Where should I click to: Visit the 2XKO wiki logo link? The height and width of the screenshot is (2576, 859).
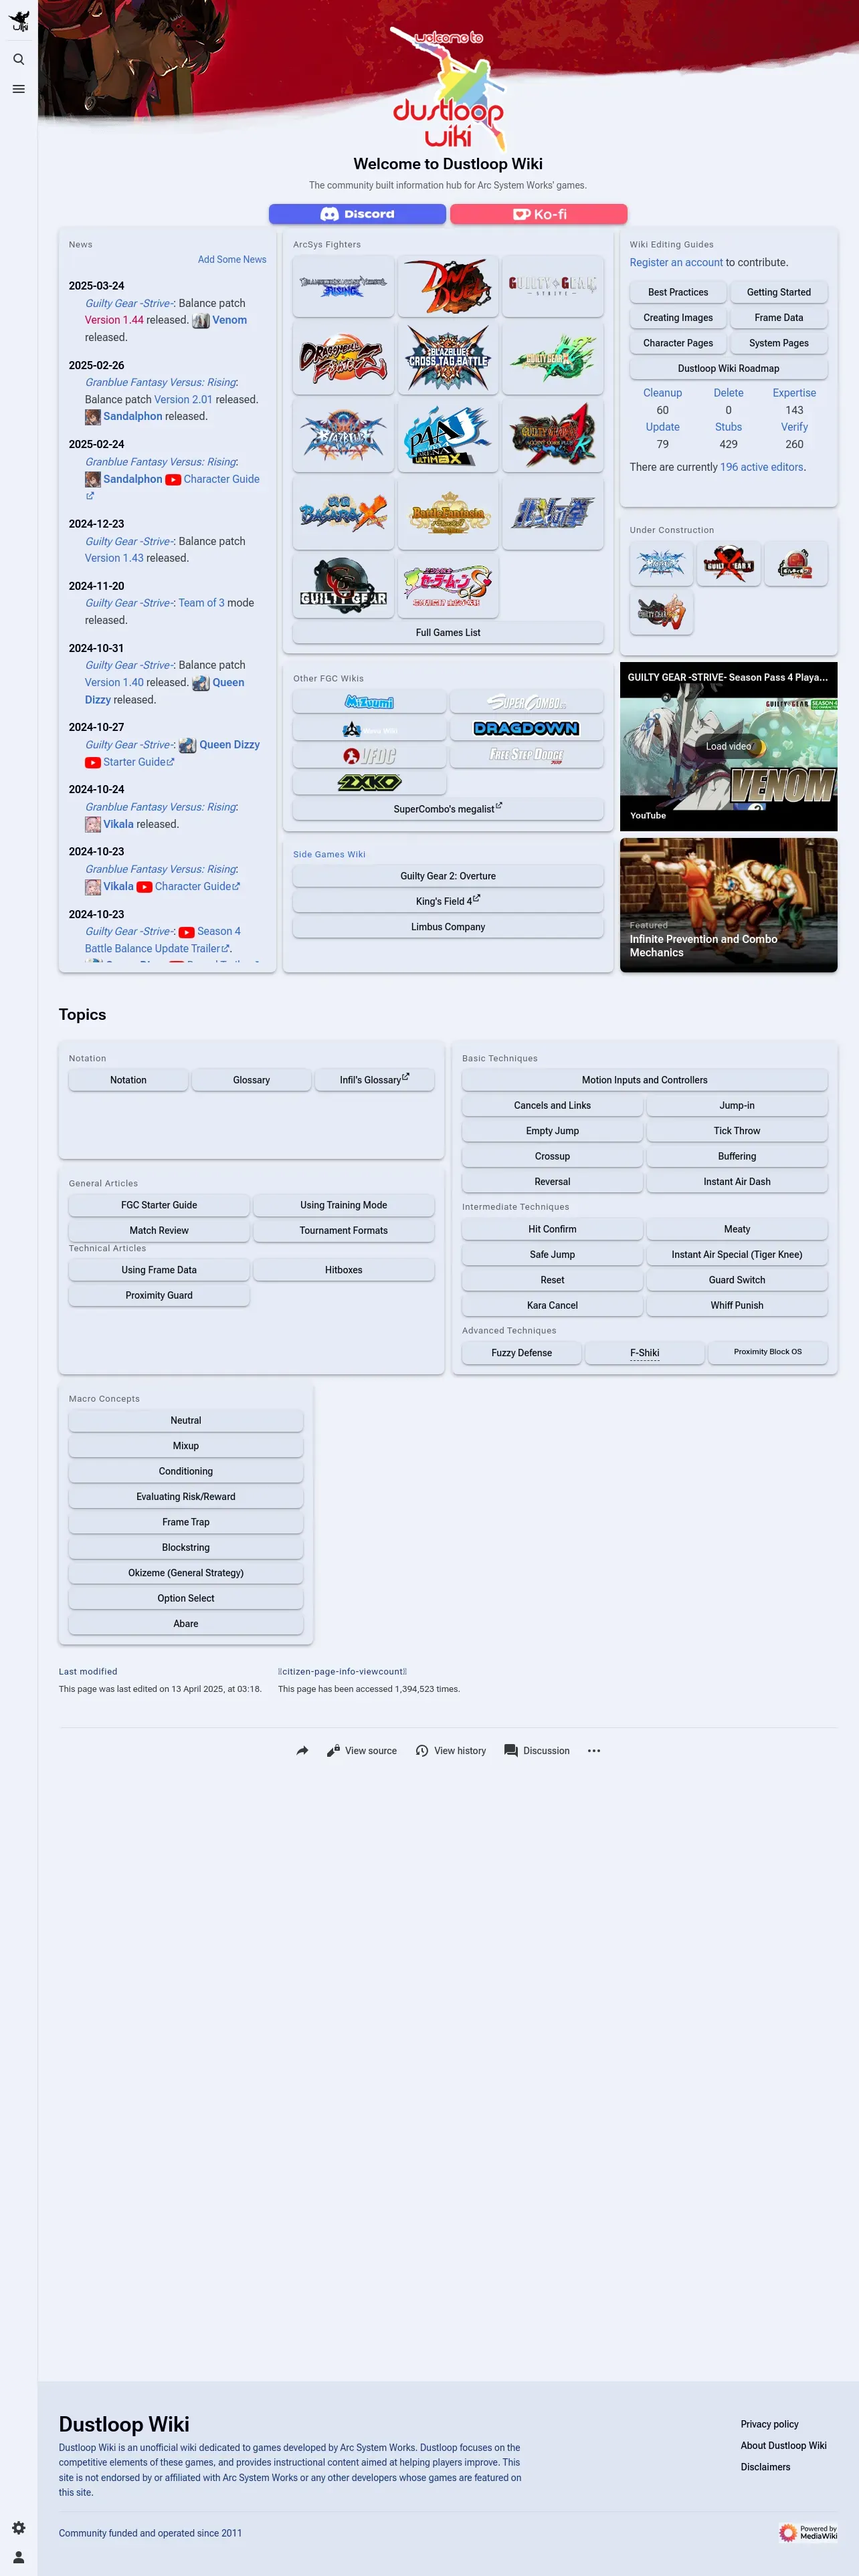click(x=369, y=782)
